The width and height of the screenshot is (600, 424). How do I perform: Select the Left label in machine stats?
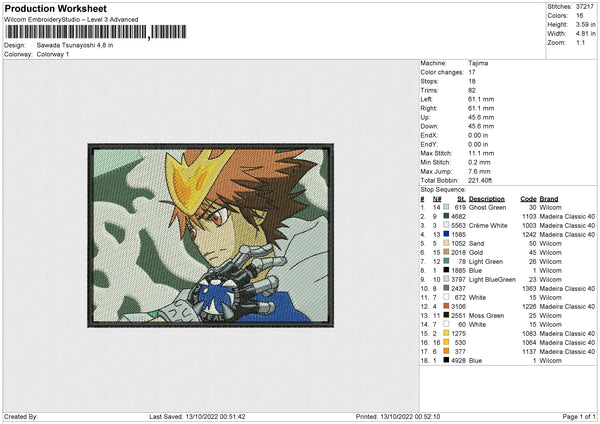pyautogui.click(x=426, y=99)
